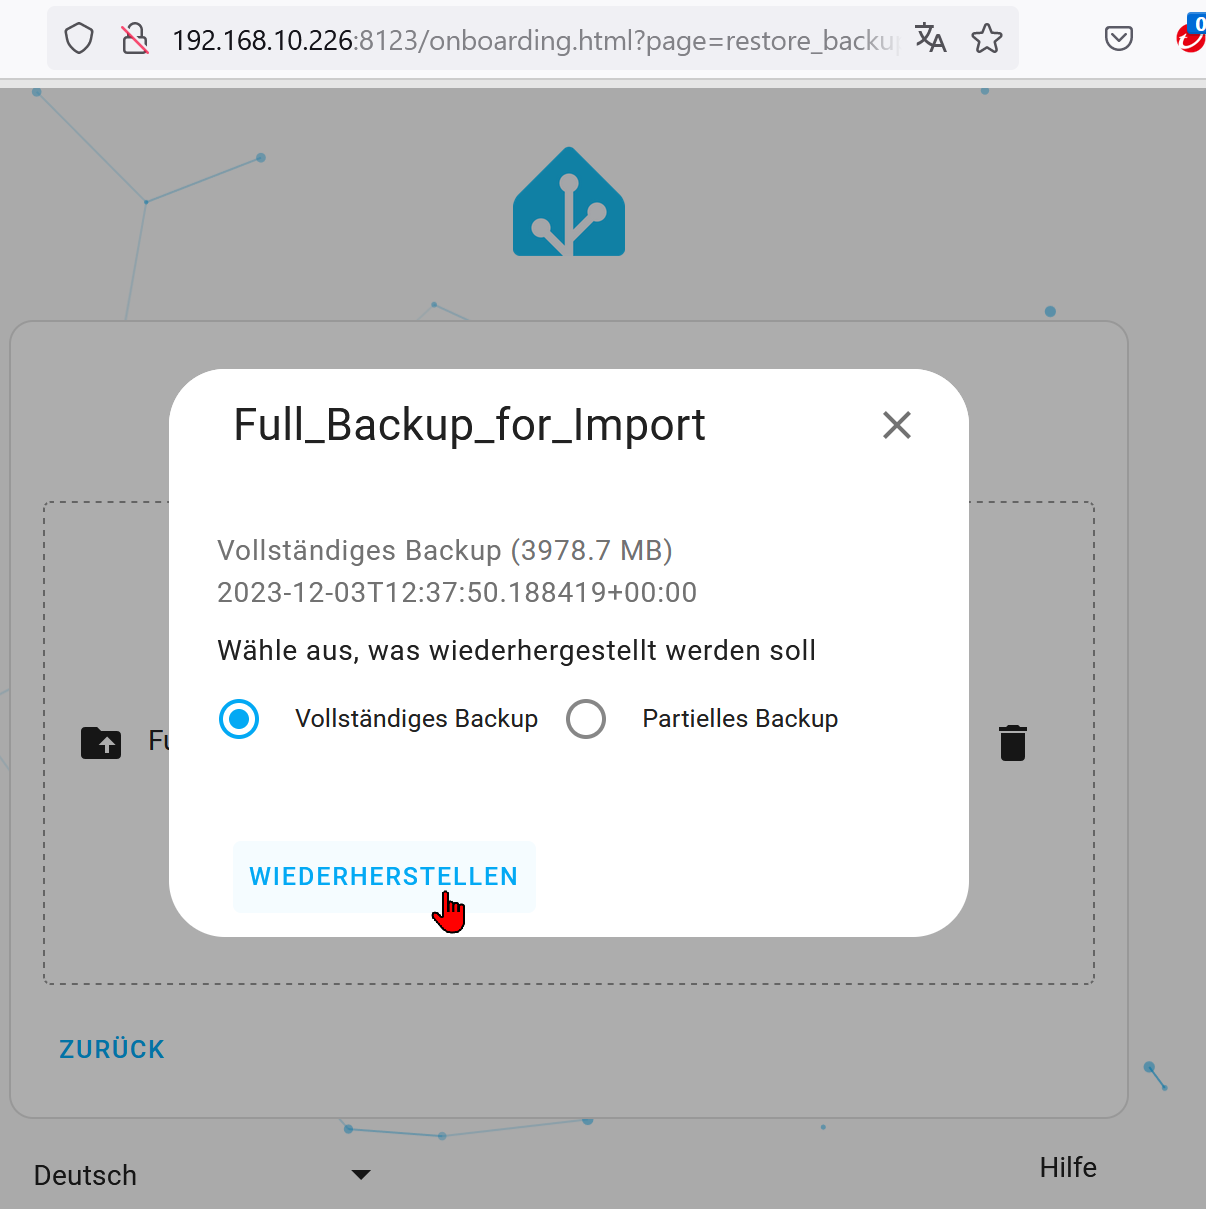Go back with the ZURÜCK button
This screenshot has height=1209, width=1206.
(x=112, y=1049)
